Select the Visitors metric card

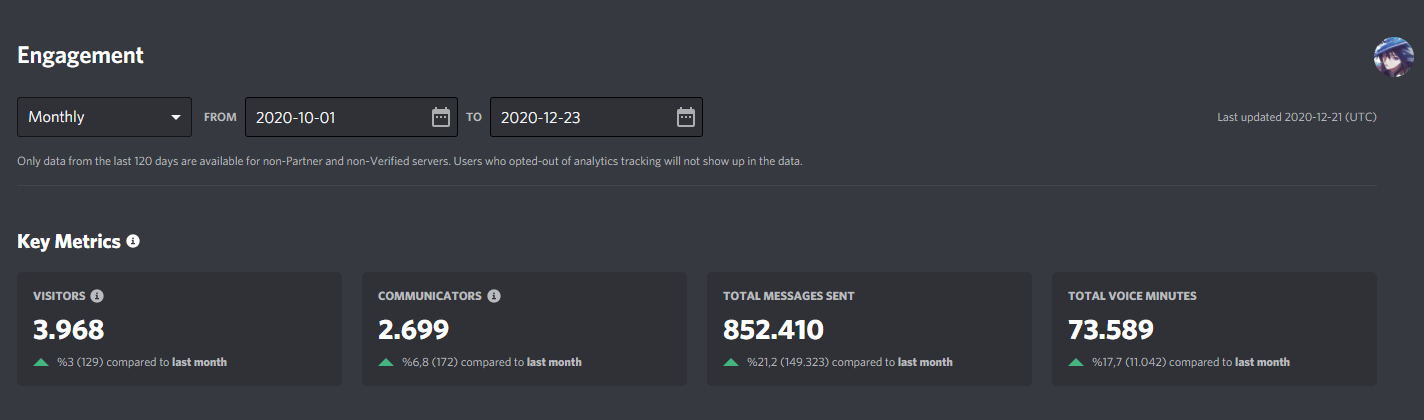pos(179,329)
